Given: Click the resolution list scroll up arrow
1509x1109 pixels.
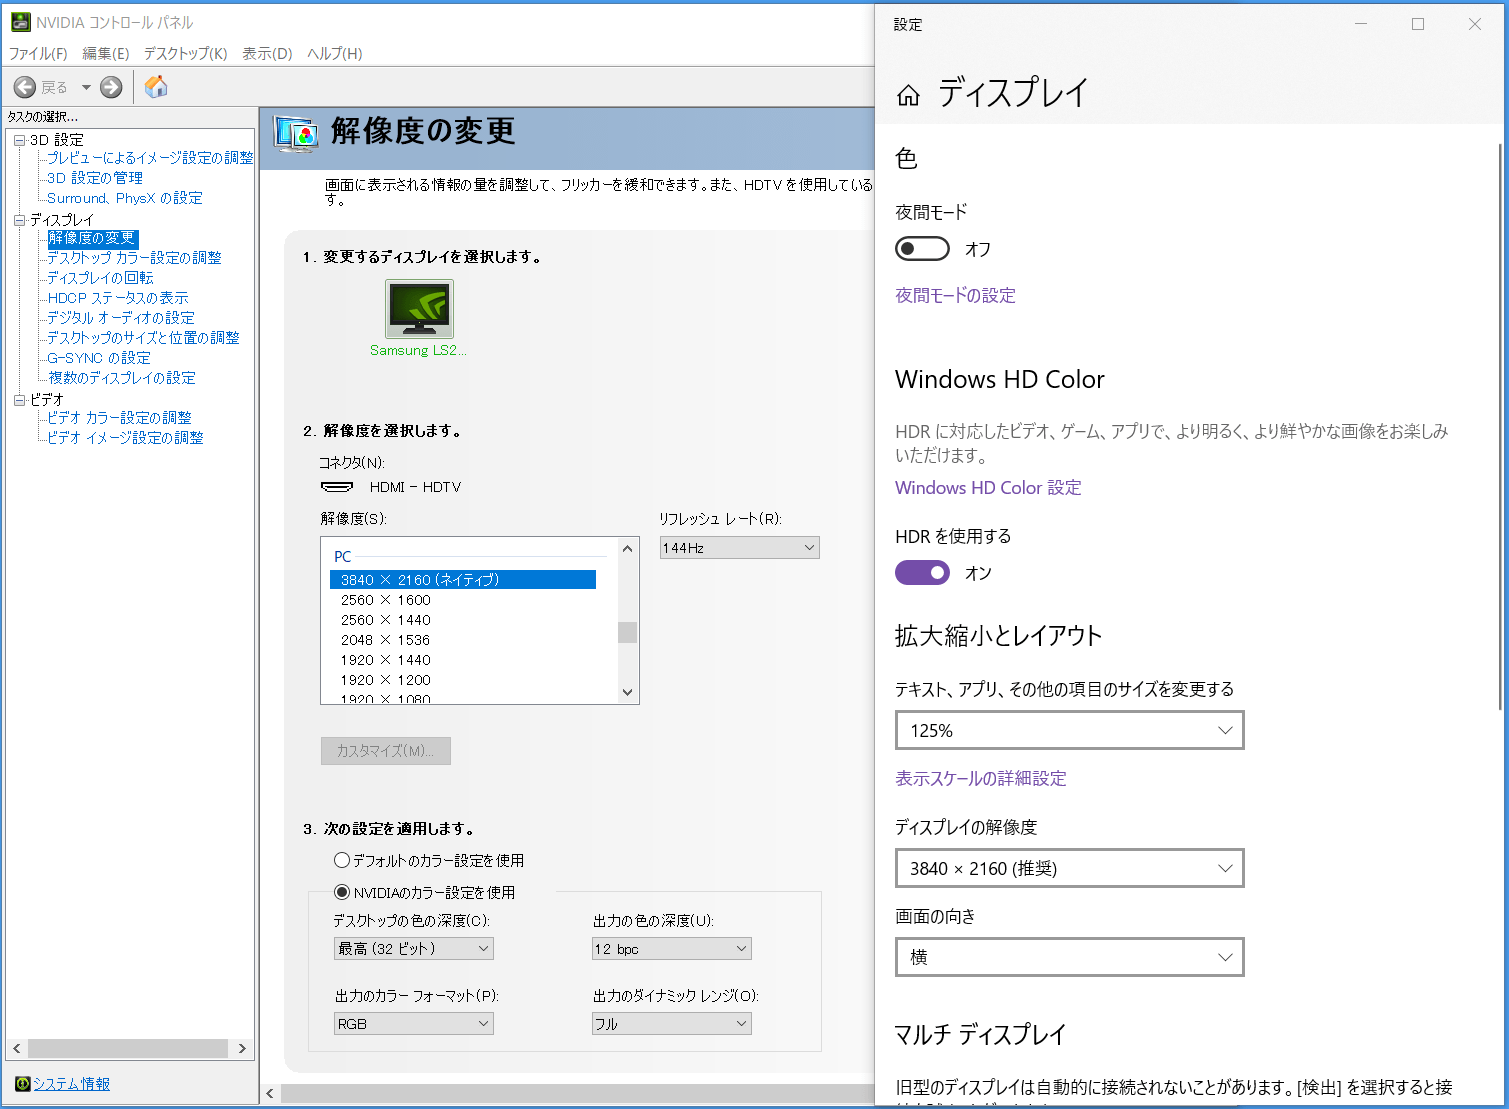Looking at the screenshot, I should coord(628,548).
